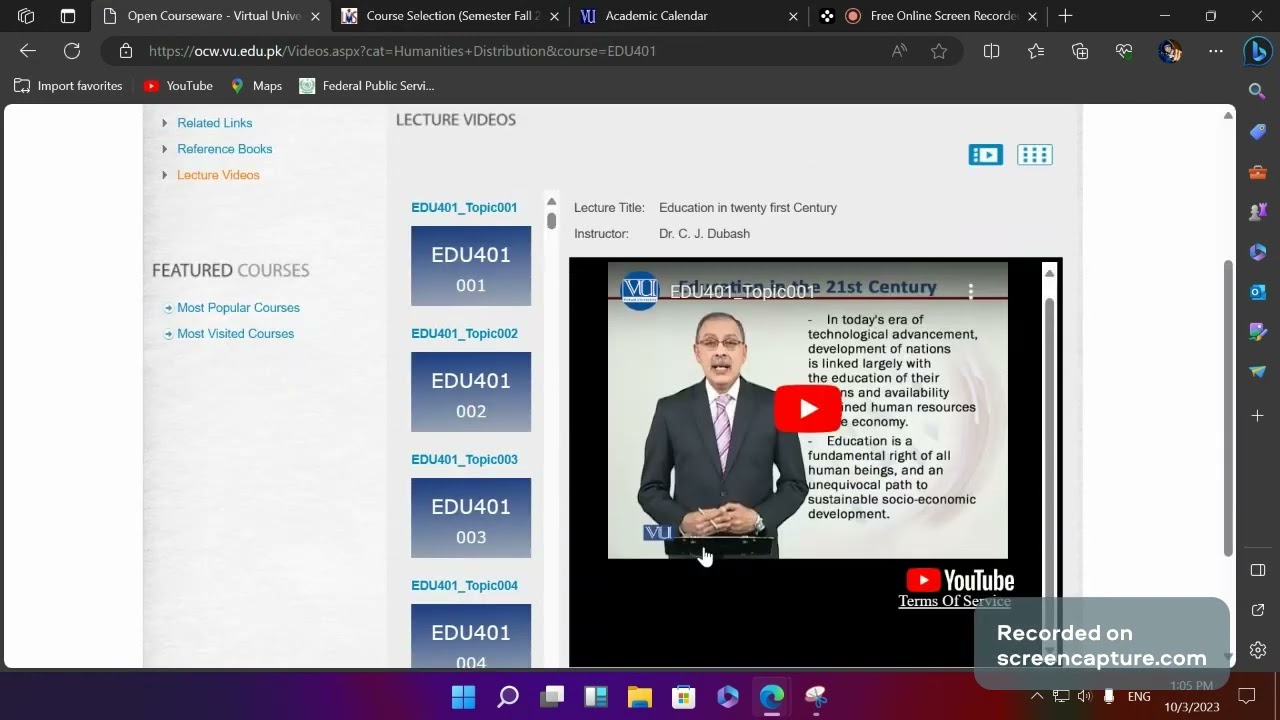Open the sidebar Tools briefcase icon
This screenshot has height=720, width=1280.
(1258, 172)
